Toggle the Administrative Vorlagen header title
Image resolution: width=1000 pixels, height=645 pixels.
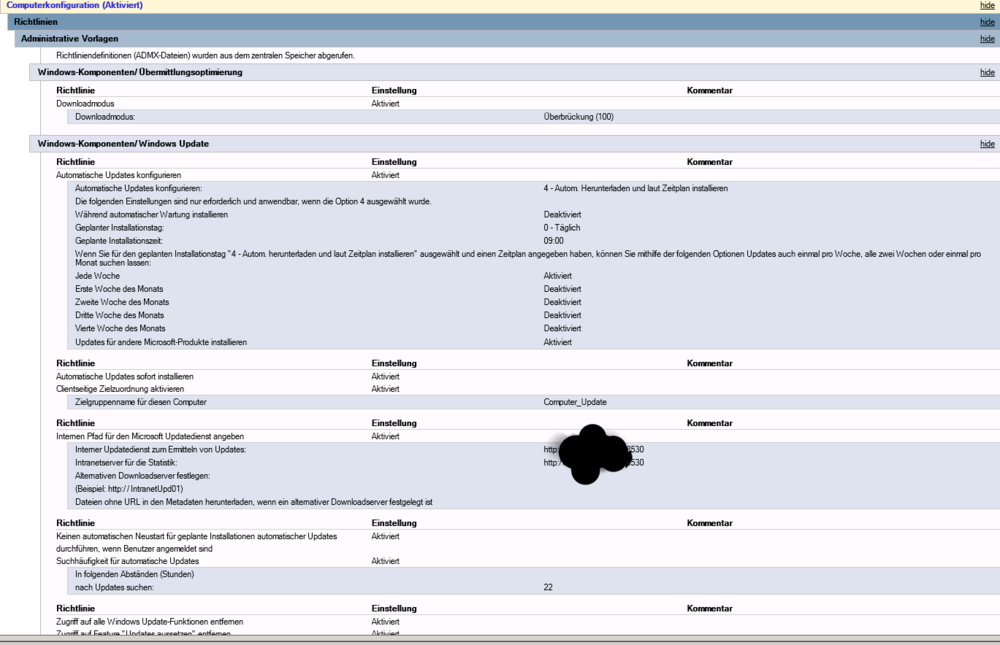click(69, 39)
